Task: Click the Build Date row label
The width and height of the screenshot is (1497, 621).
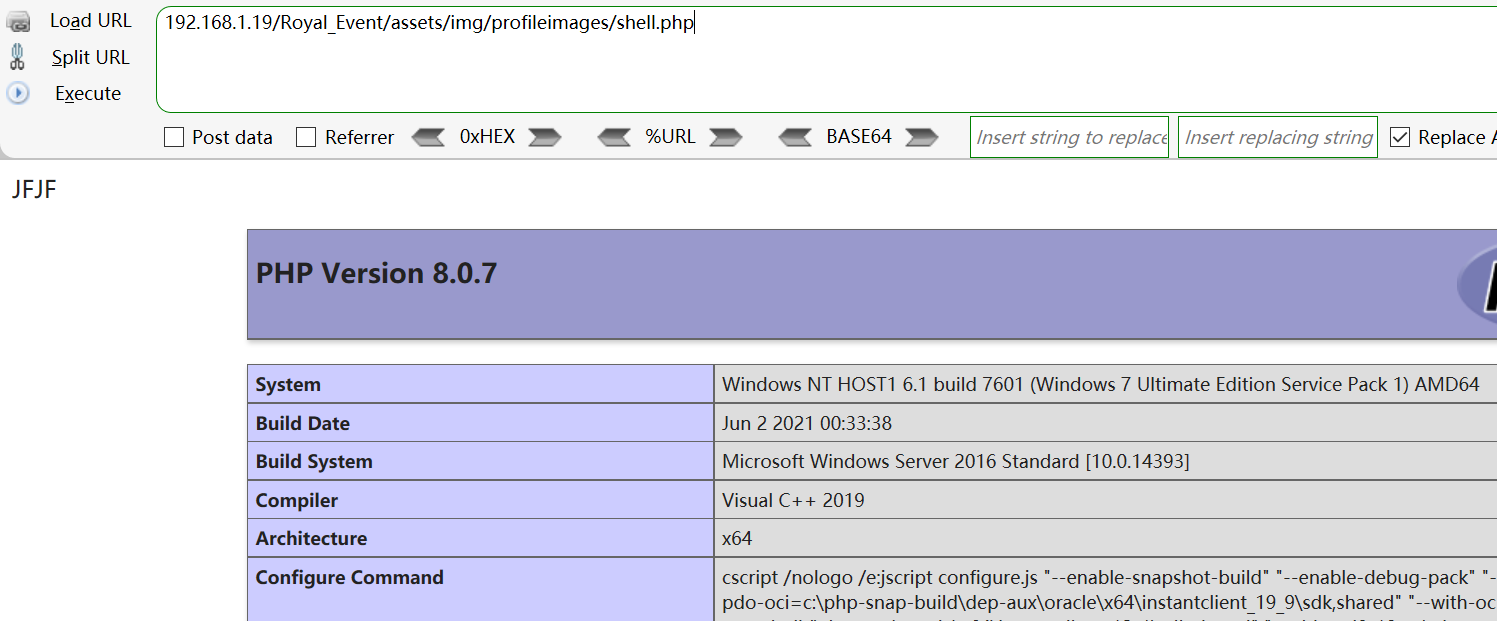Action: [x=302, y=424]
